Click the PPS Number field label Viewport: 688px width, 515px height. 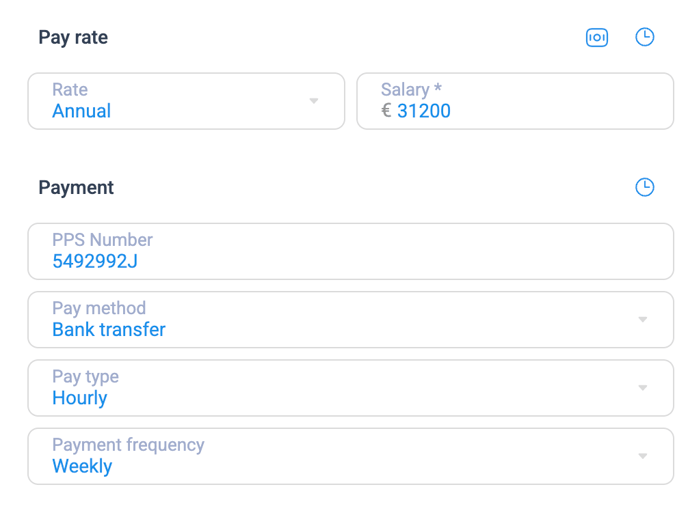tap(102, 240)
